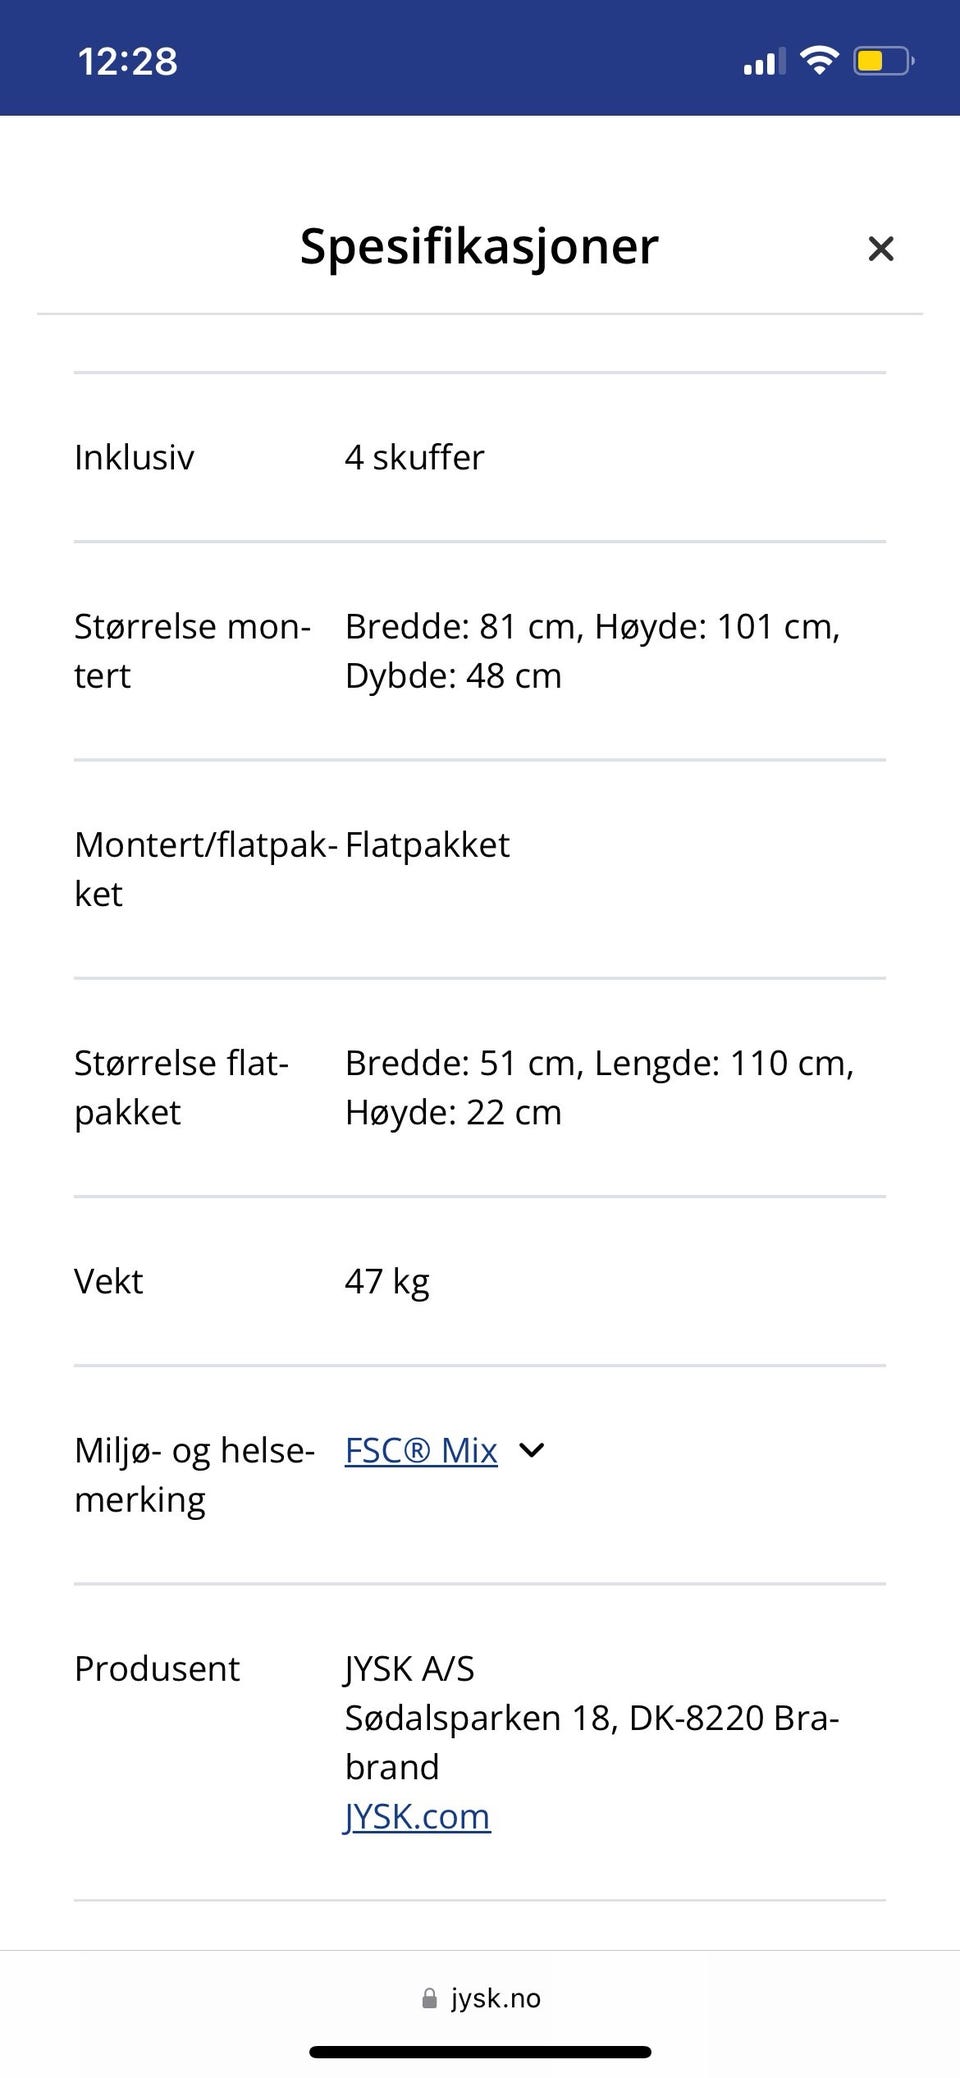Tap the flat-pack dimensions text

[599, 1088]
